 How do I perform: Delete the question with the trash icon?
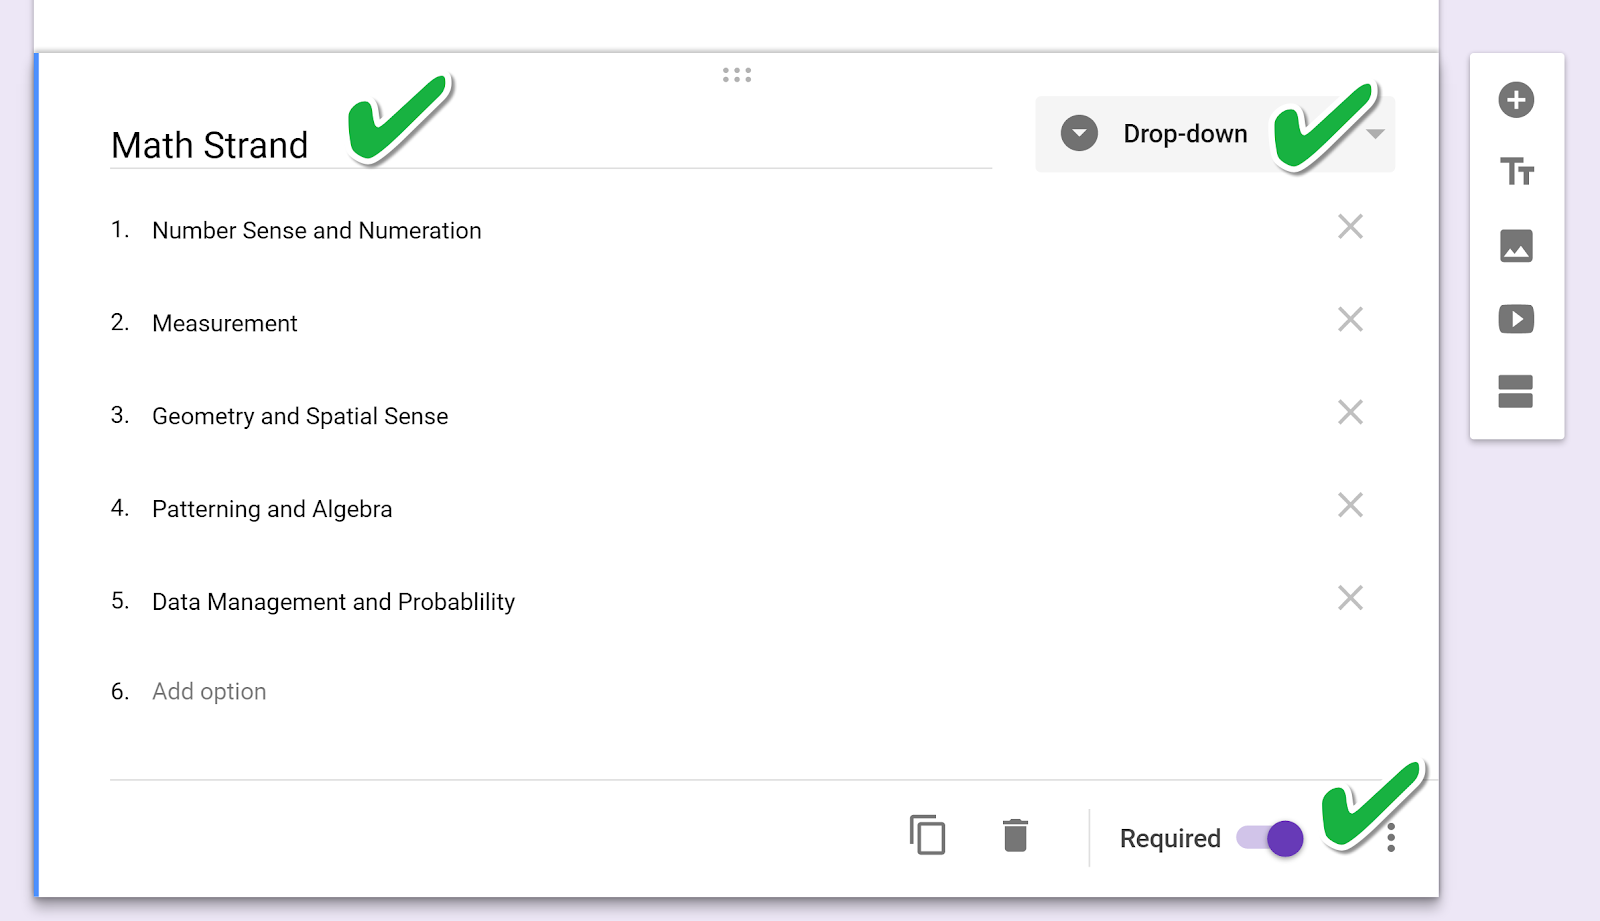point(1015,835)
